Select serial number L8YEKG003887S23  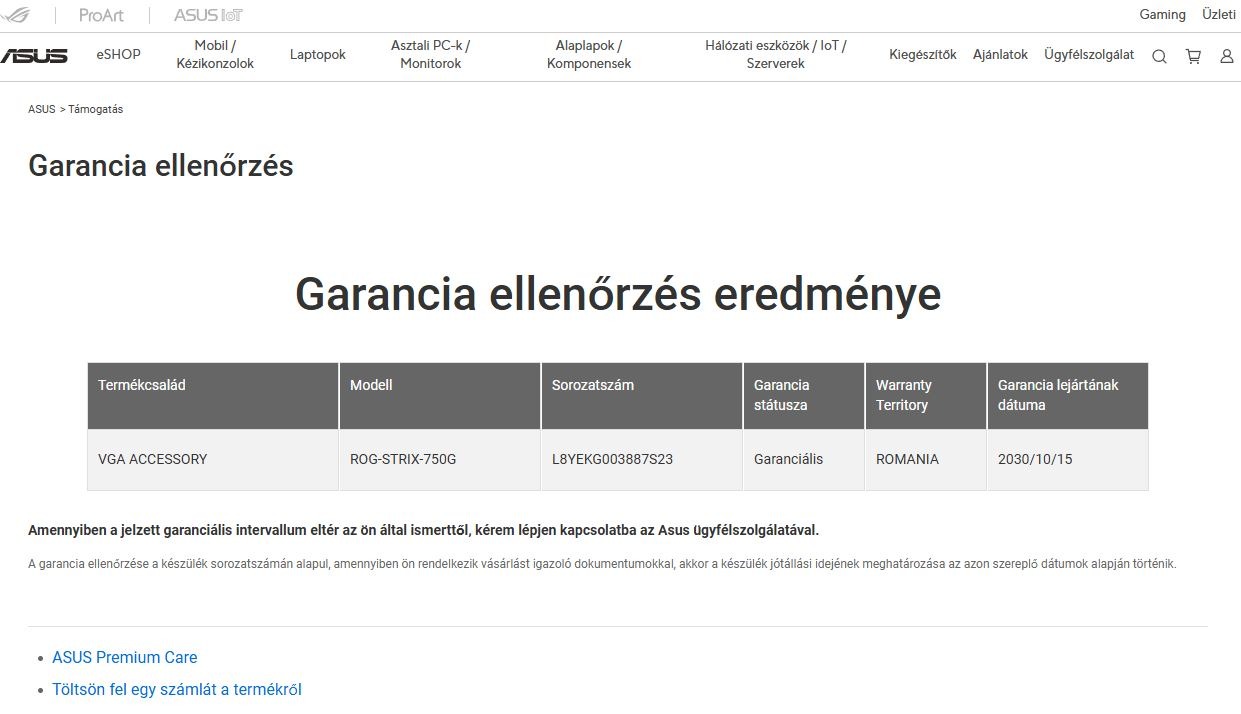click(x=642, y=460)
